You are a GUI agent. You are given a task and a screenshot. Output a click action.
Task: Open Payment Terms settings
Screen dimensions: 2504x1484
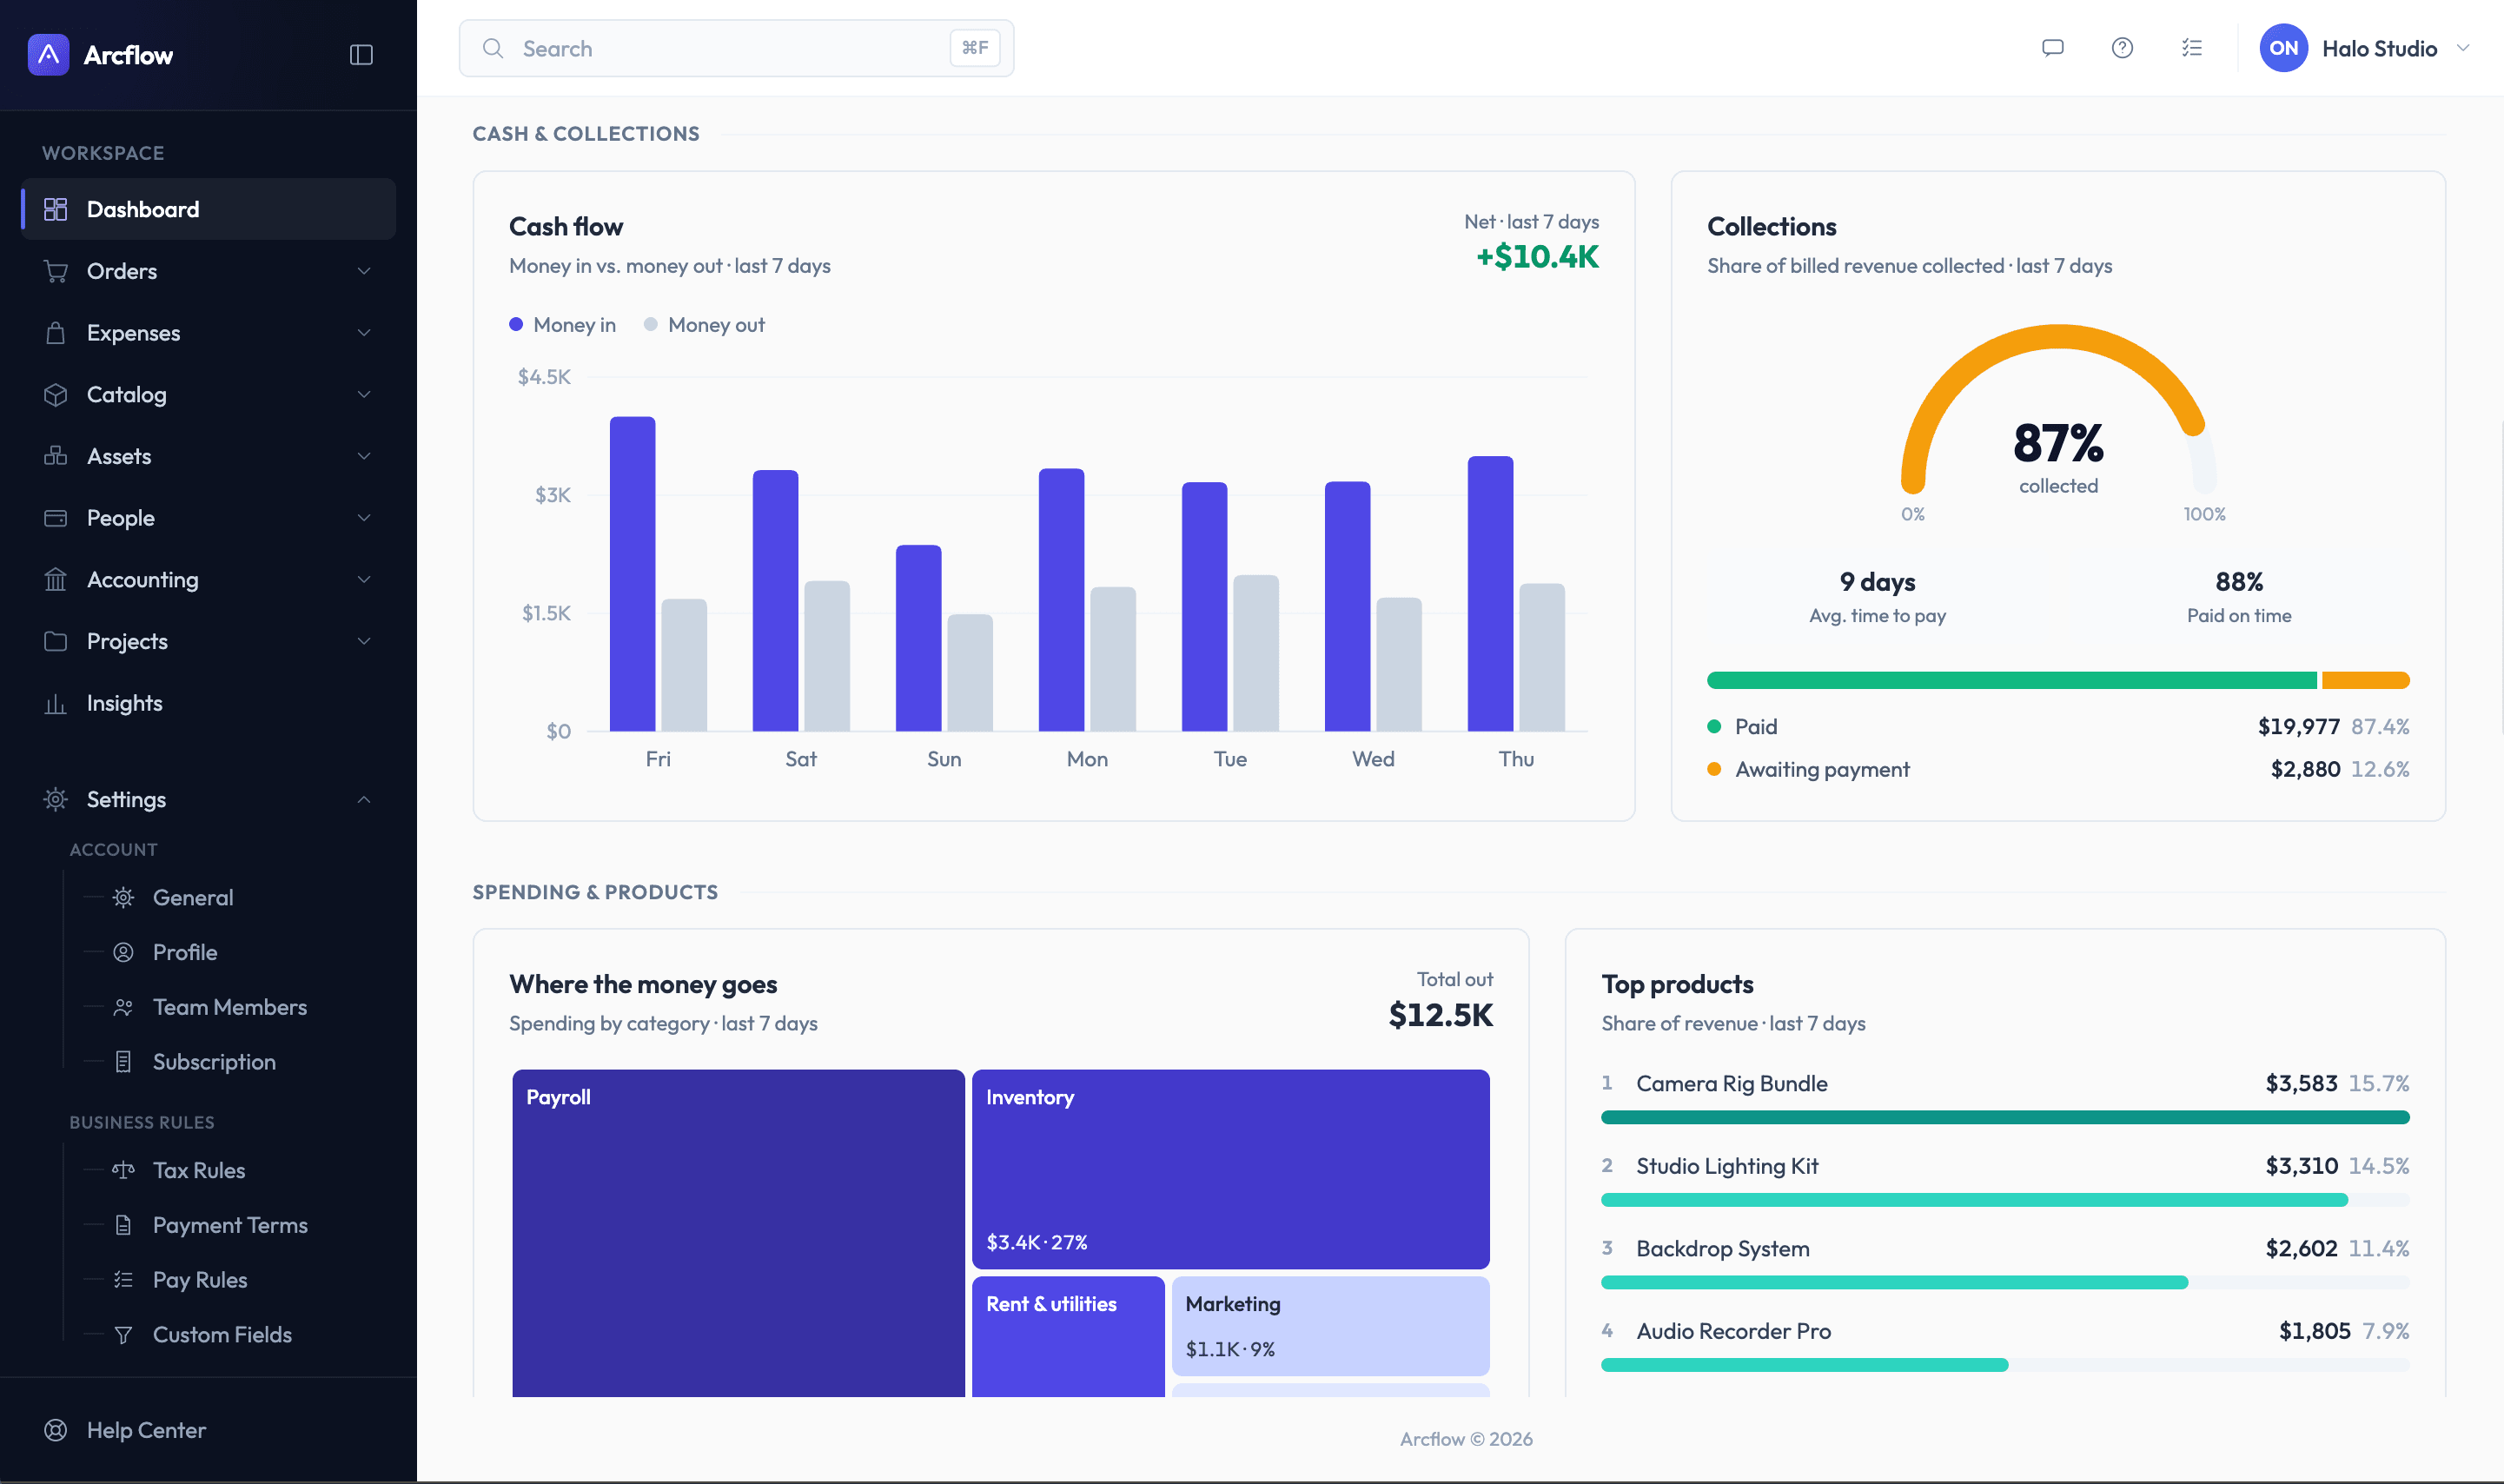(229, 1225)
